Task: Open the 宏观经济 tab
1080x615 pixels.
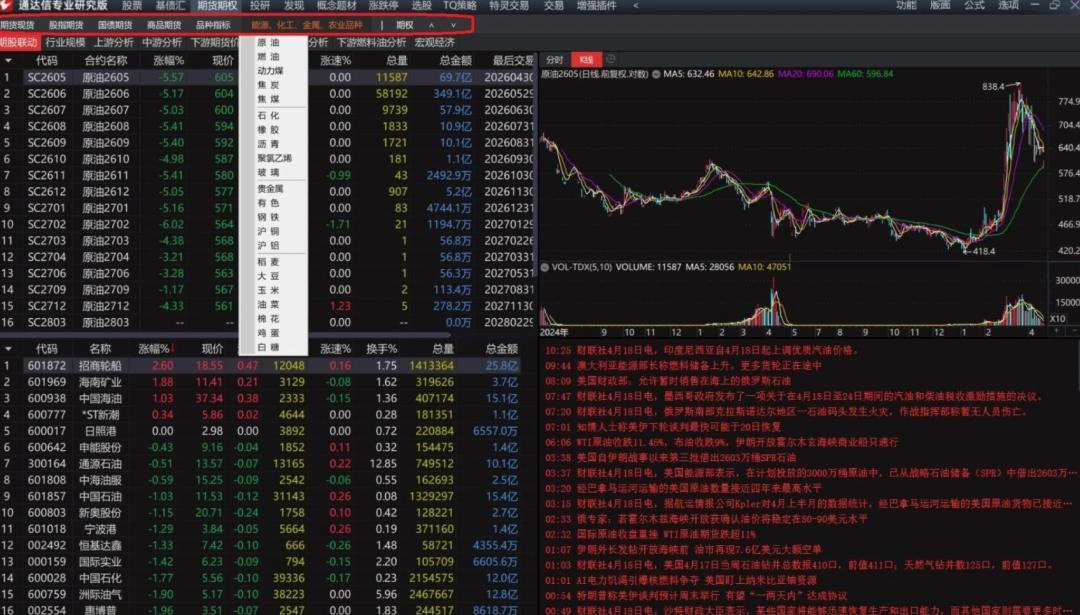Action: pyautogui.click(x=434, y=43)
